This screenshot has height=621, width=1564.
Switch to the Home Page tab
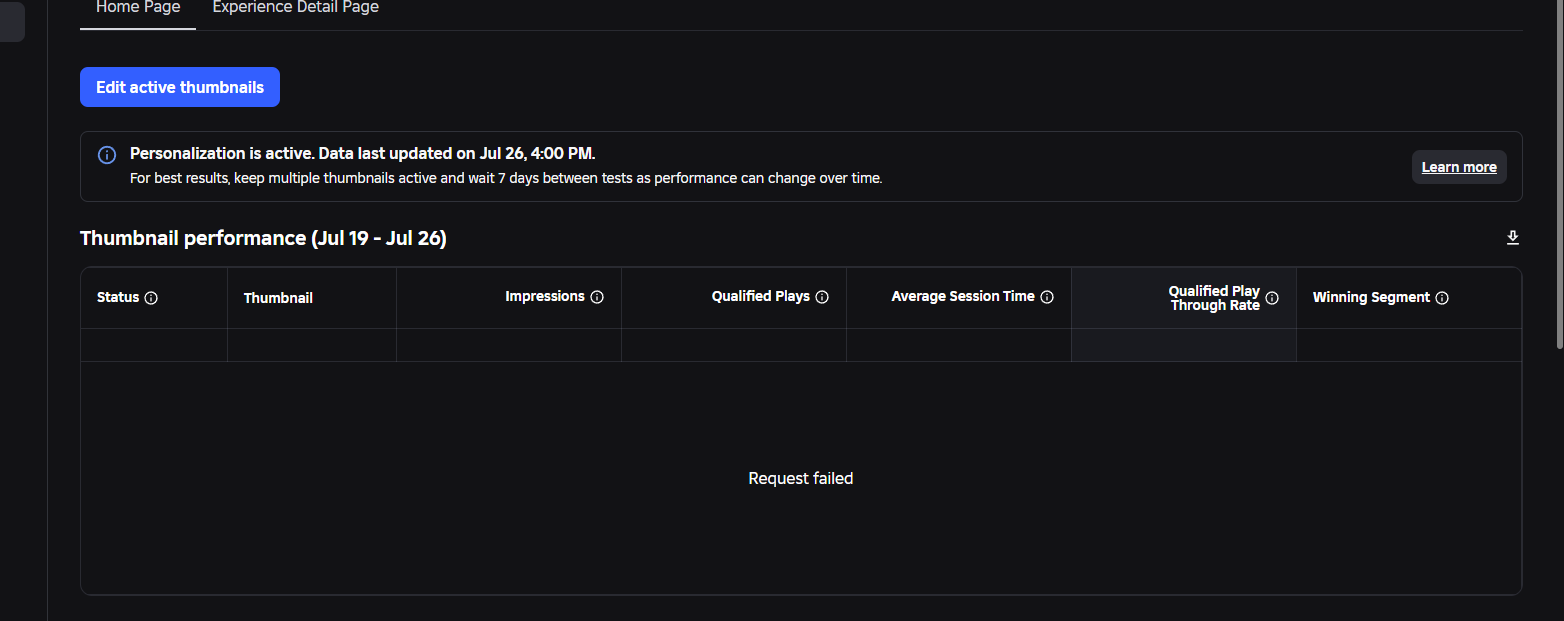point(138,8)
